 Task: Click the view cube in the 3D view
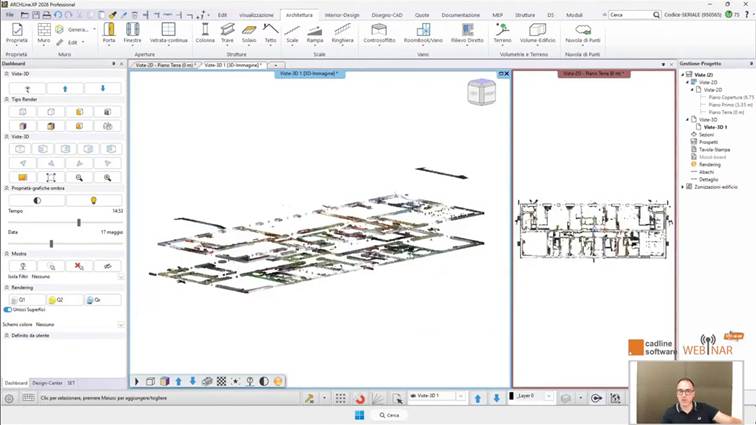pos(481,92)
